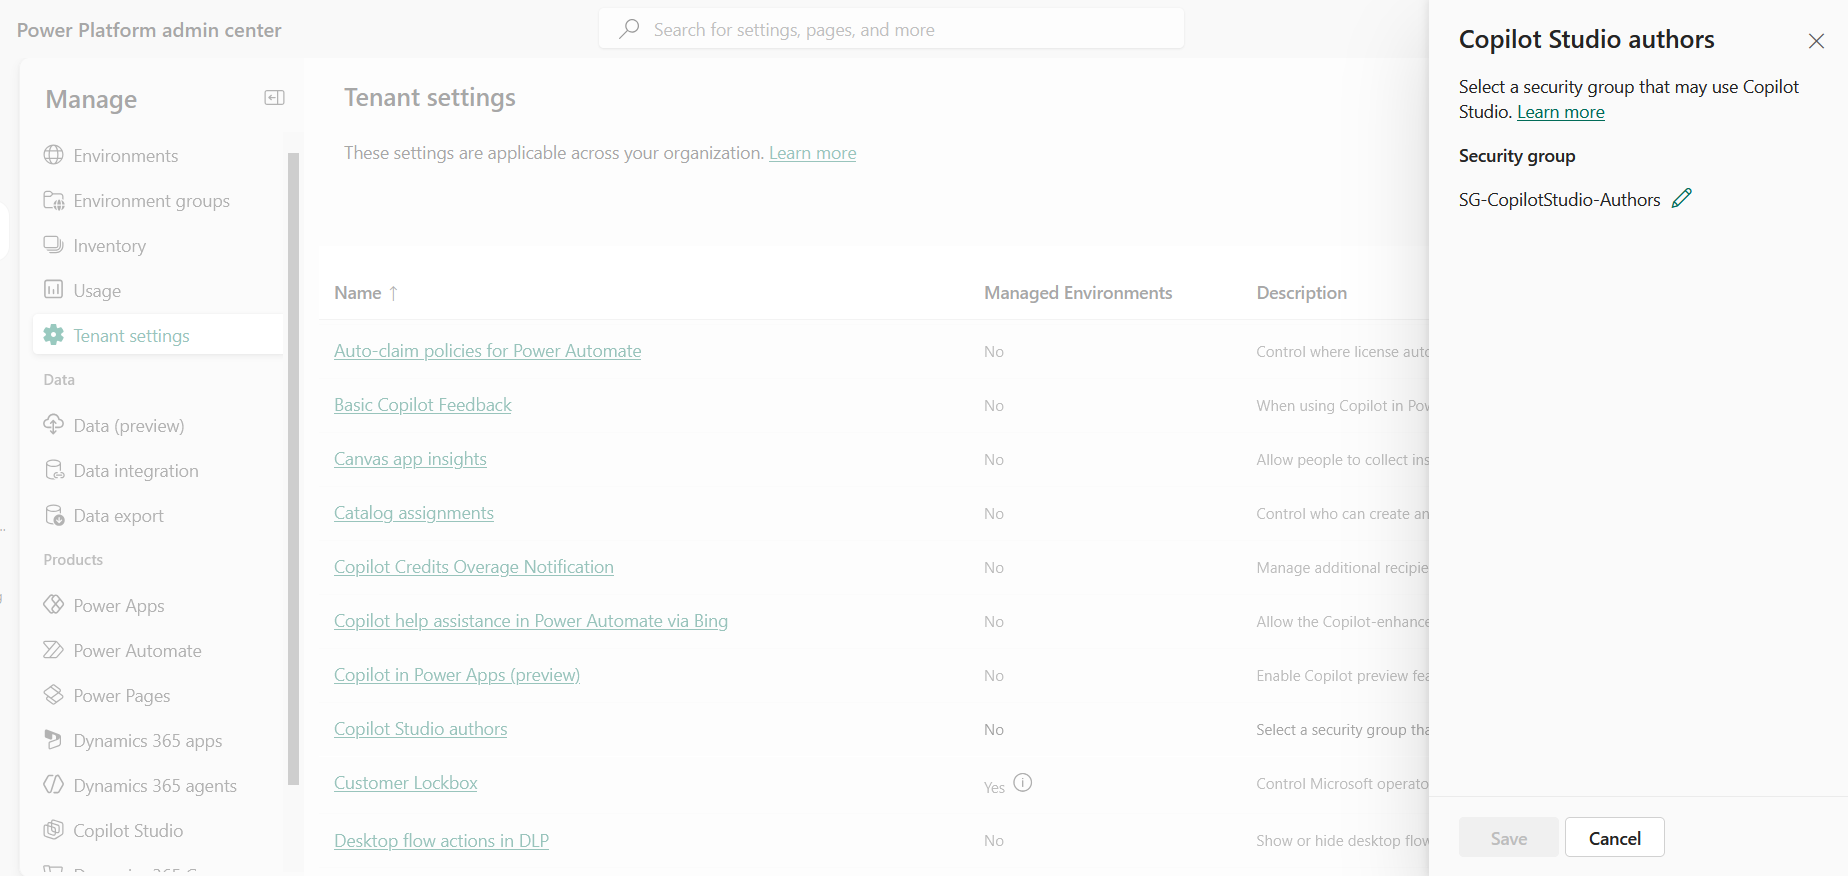Open Catalog assignments setting
Viewport: 1848px width, 876px height.
tap(414, 513)
